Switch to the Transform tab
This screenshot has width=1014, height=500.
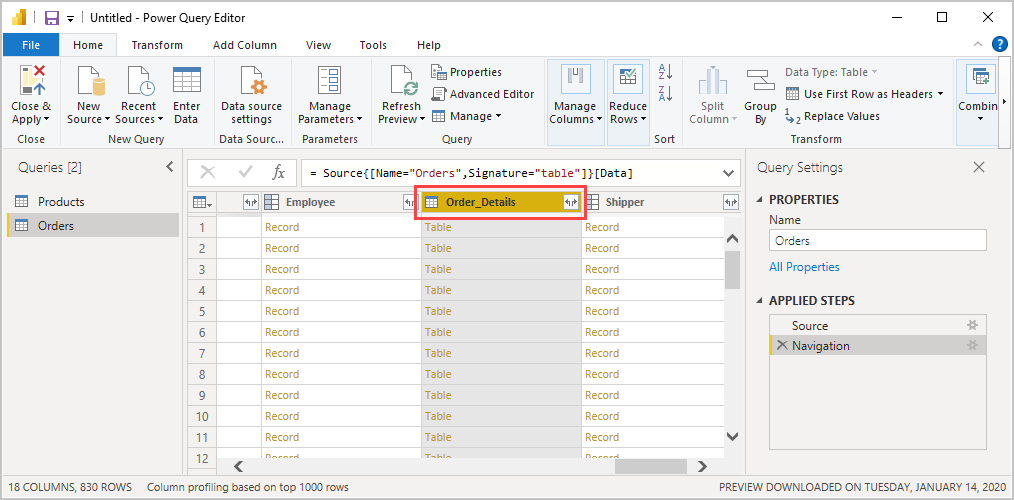coord(157,45)
